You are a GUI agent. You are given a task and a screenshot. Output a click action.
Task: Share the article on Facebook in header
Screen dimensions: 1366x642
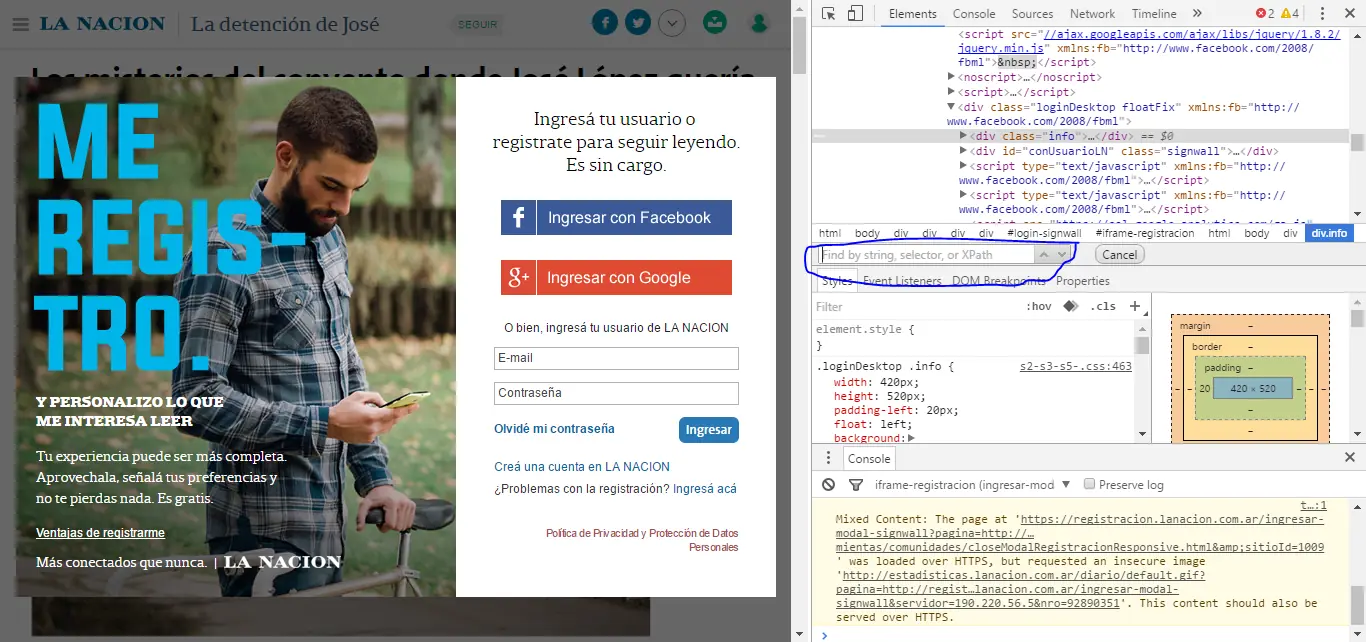(x=605, y=22)
